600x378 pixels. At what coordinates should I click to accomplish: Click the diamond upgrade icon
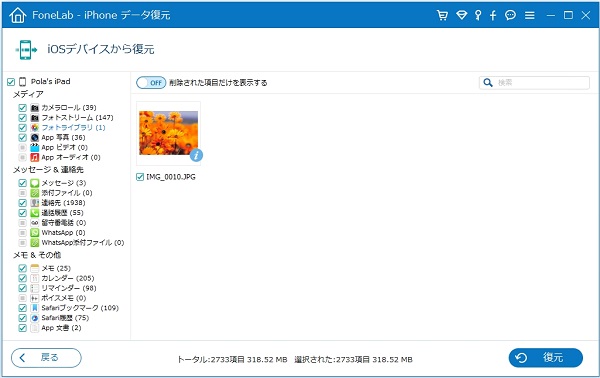pyautogui.click(x=461, y=15)
